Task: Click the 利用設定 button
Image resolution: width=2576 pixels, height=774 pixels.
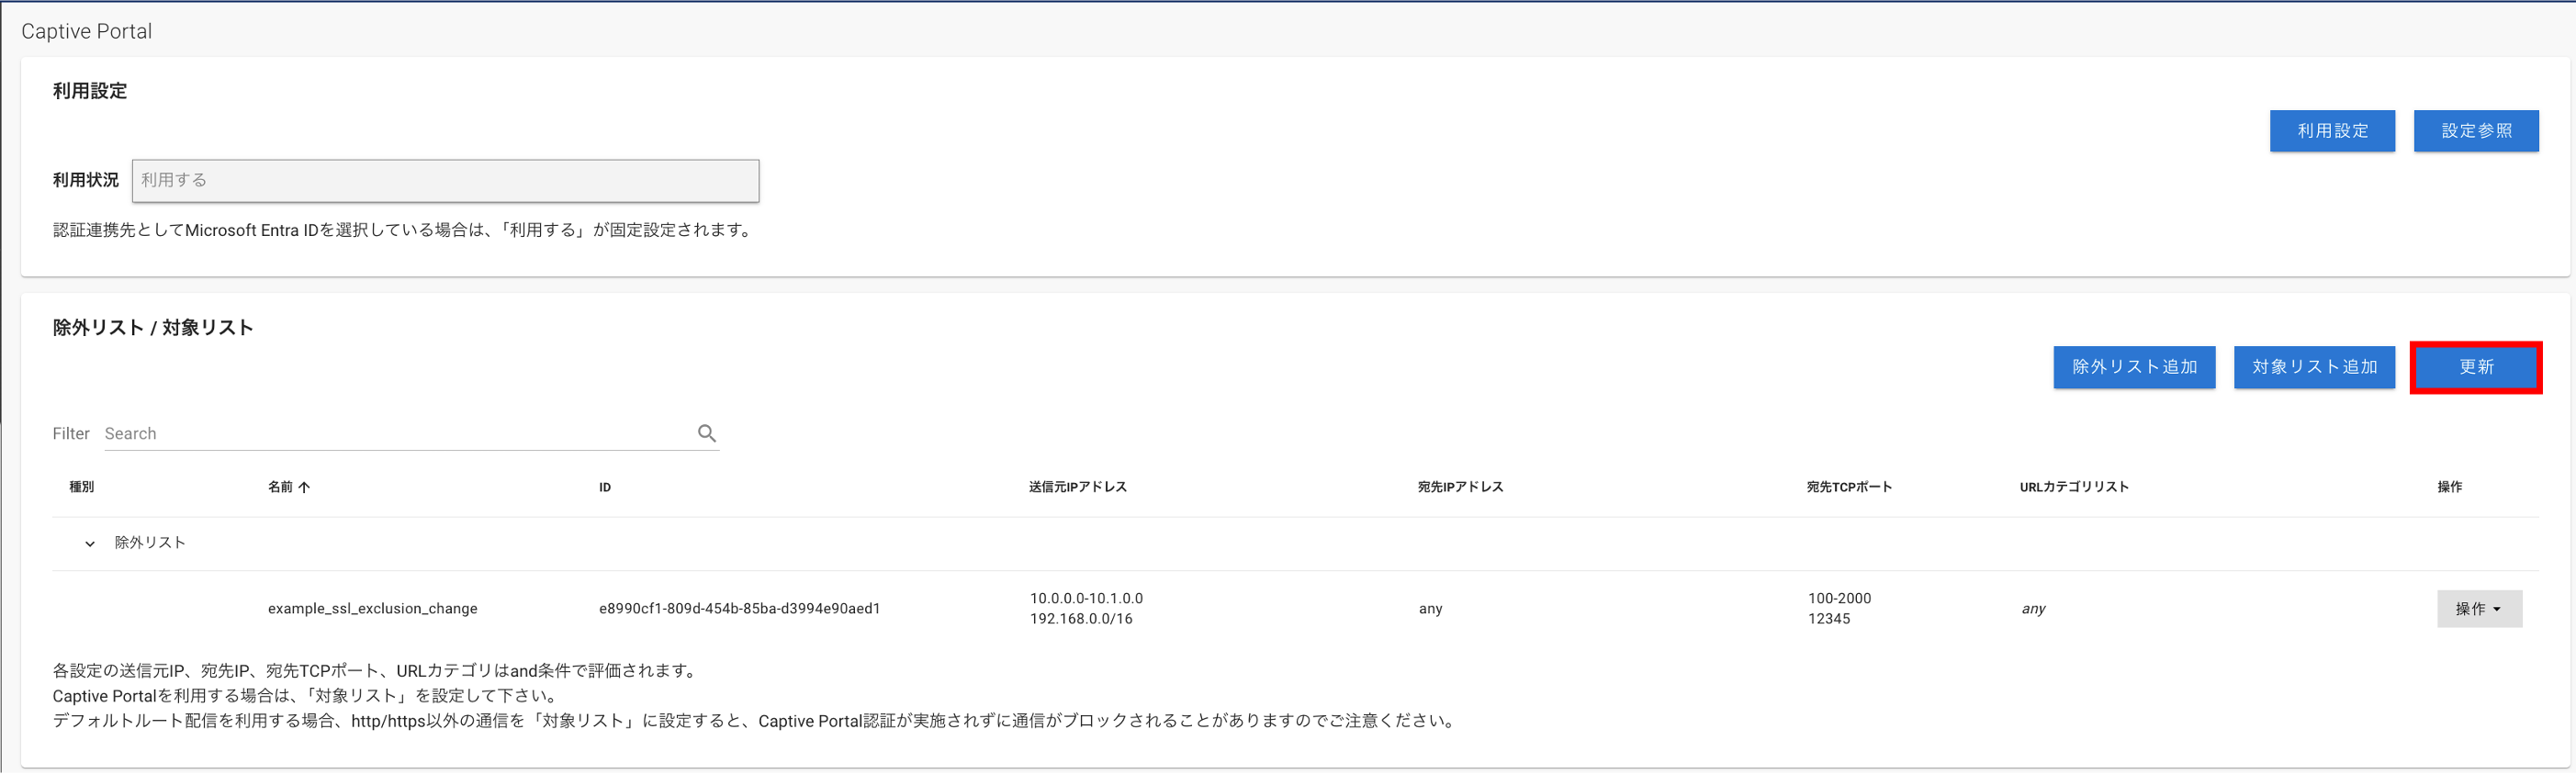Action: pos(2332,131)
